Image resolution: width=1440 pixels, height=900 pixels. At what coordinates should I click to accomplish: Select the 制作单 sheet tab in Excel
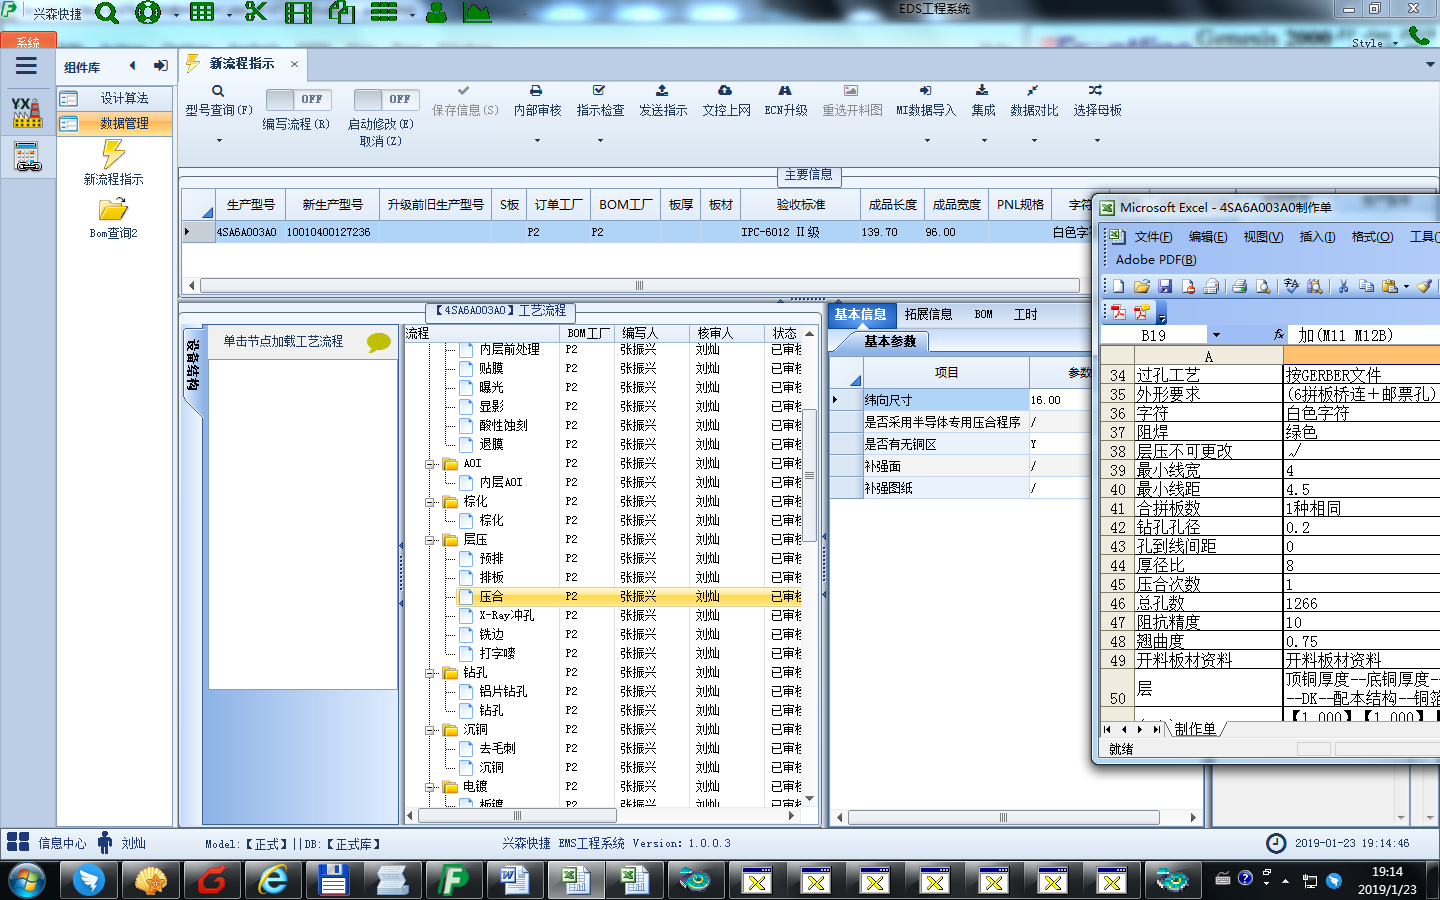pyautogui.click(x=1195, y=729)
